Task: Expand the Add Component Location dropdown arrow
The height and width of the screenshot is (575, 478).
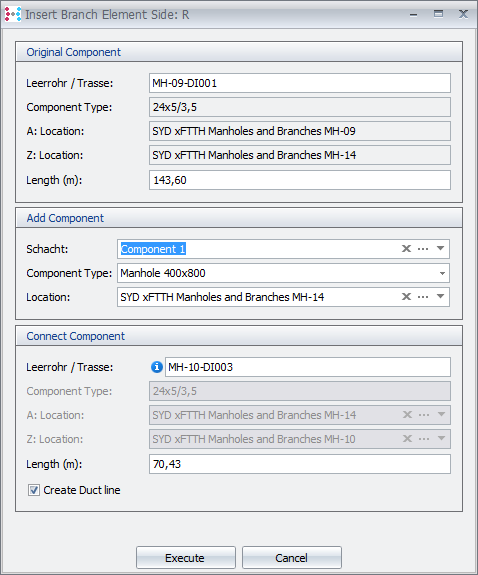Action: click(x=441, y=296)
